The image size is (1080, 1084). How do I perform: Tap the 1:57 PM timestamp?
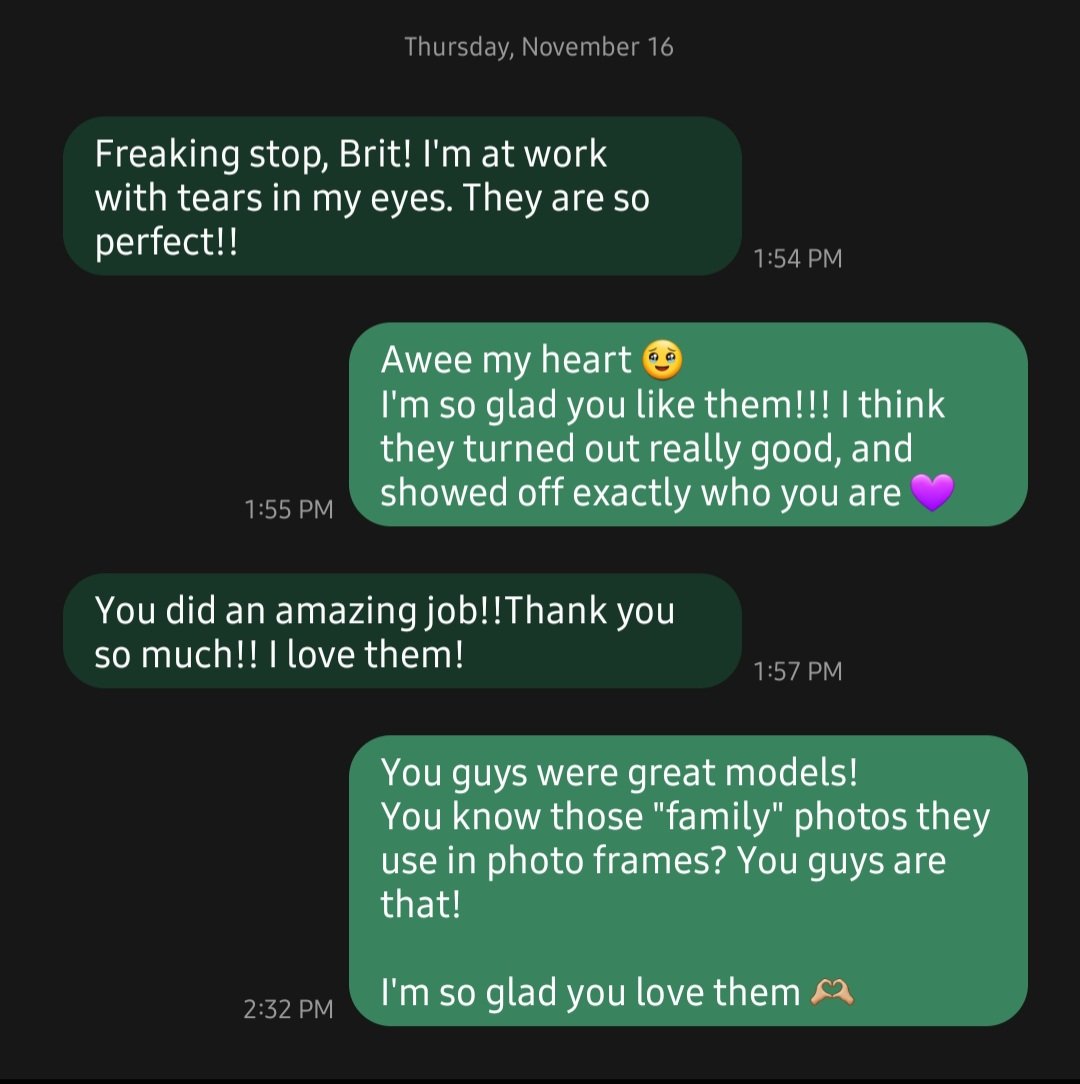tap(798, 671)
